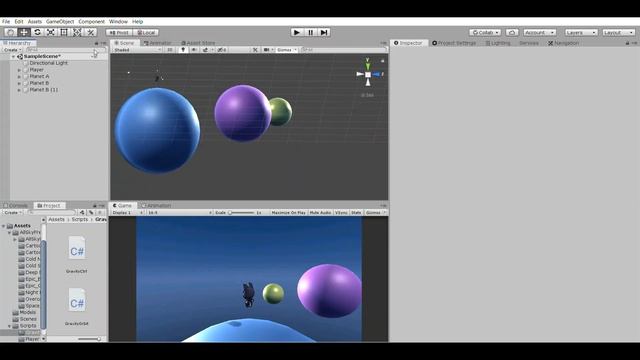Open the cloud services button

(512, 32)
